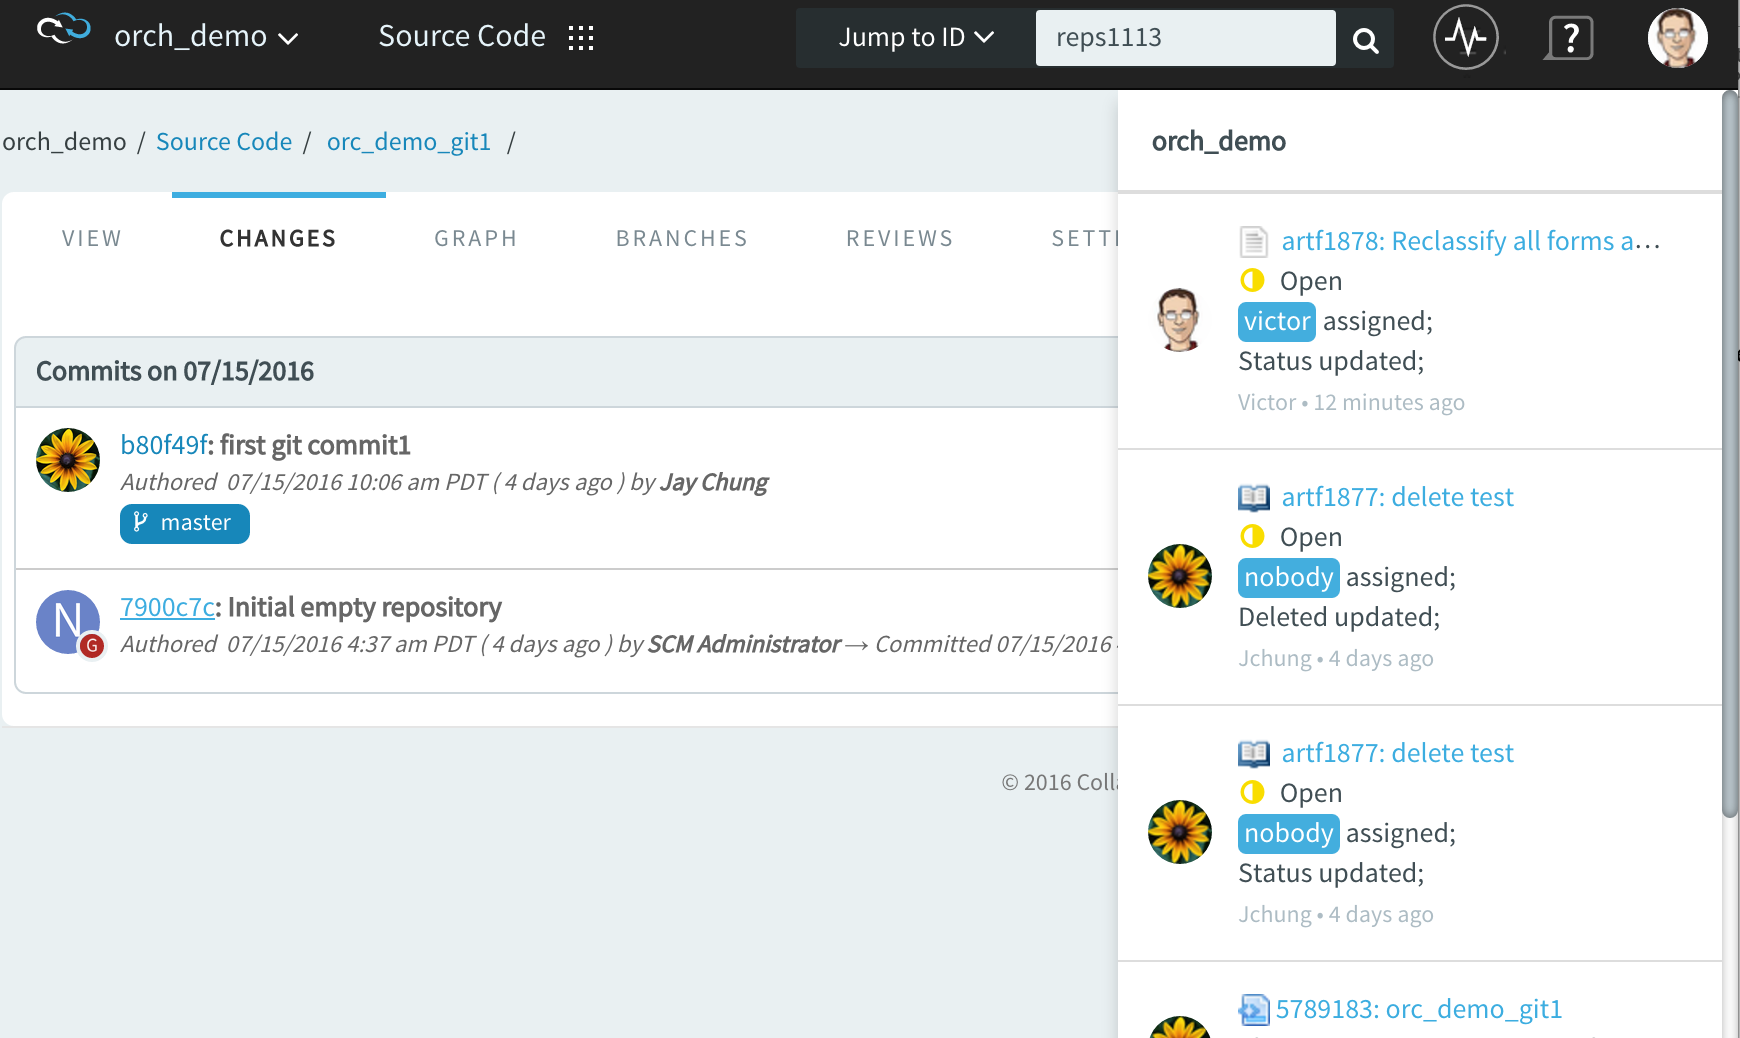Follow the orc_demo_git1 breadcrumb link
Viewport: 1740px width, 1038px height.
coord(409,142)
